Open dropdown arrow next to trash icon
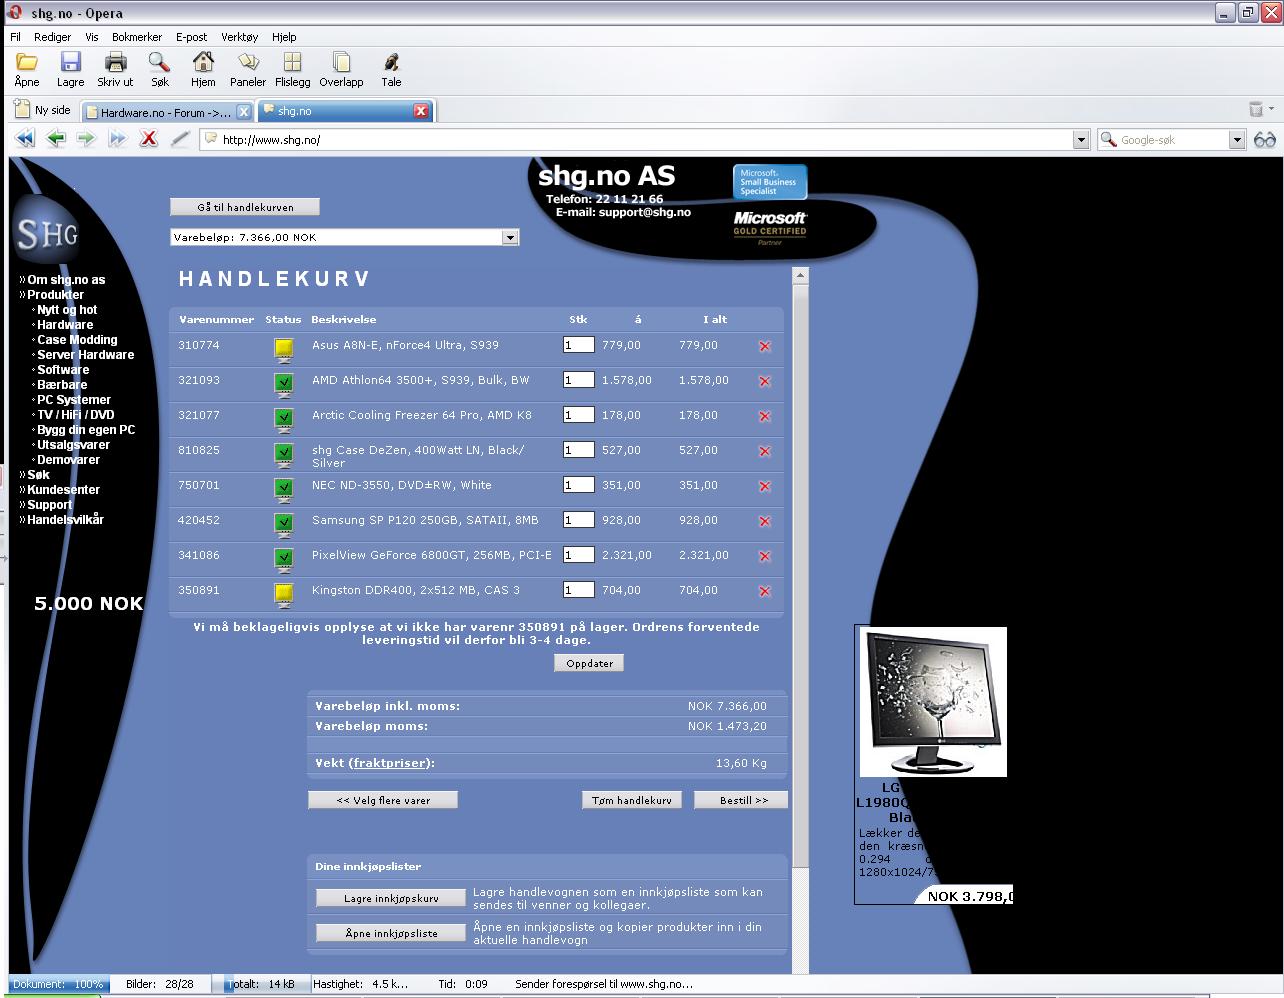Image resolution: width=1284 pixels, height=998 pixels. coord(1271,109)
